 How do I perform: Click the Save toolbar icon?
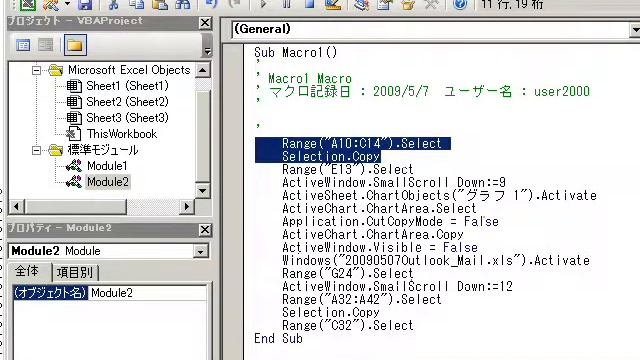[85, 5]
